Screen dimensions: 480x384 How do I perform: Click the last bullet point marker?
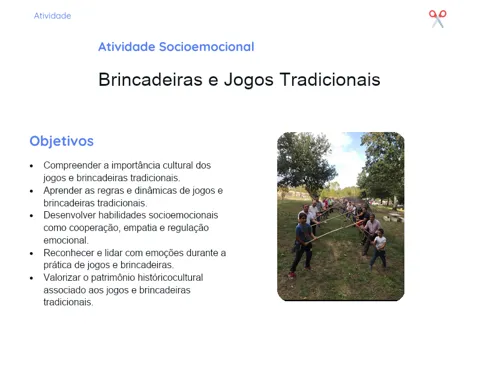[x=32, y=278]
